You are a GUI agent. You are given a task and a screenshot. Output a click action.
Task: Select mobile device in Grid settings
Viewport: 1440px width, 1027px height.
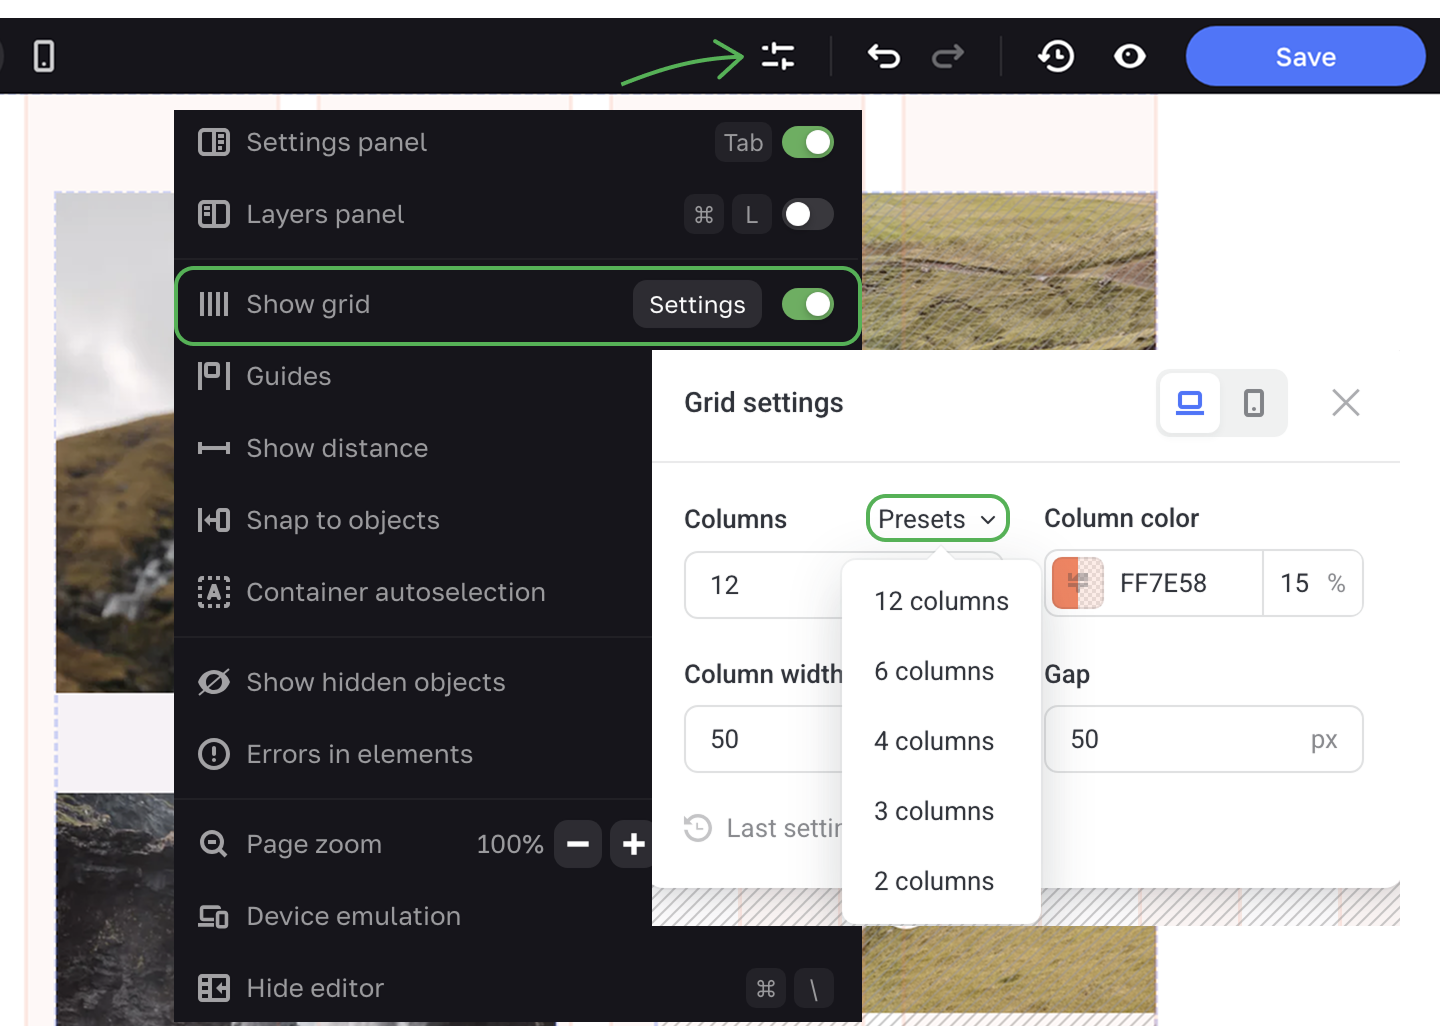coord(1253,403)
